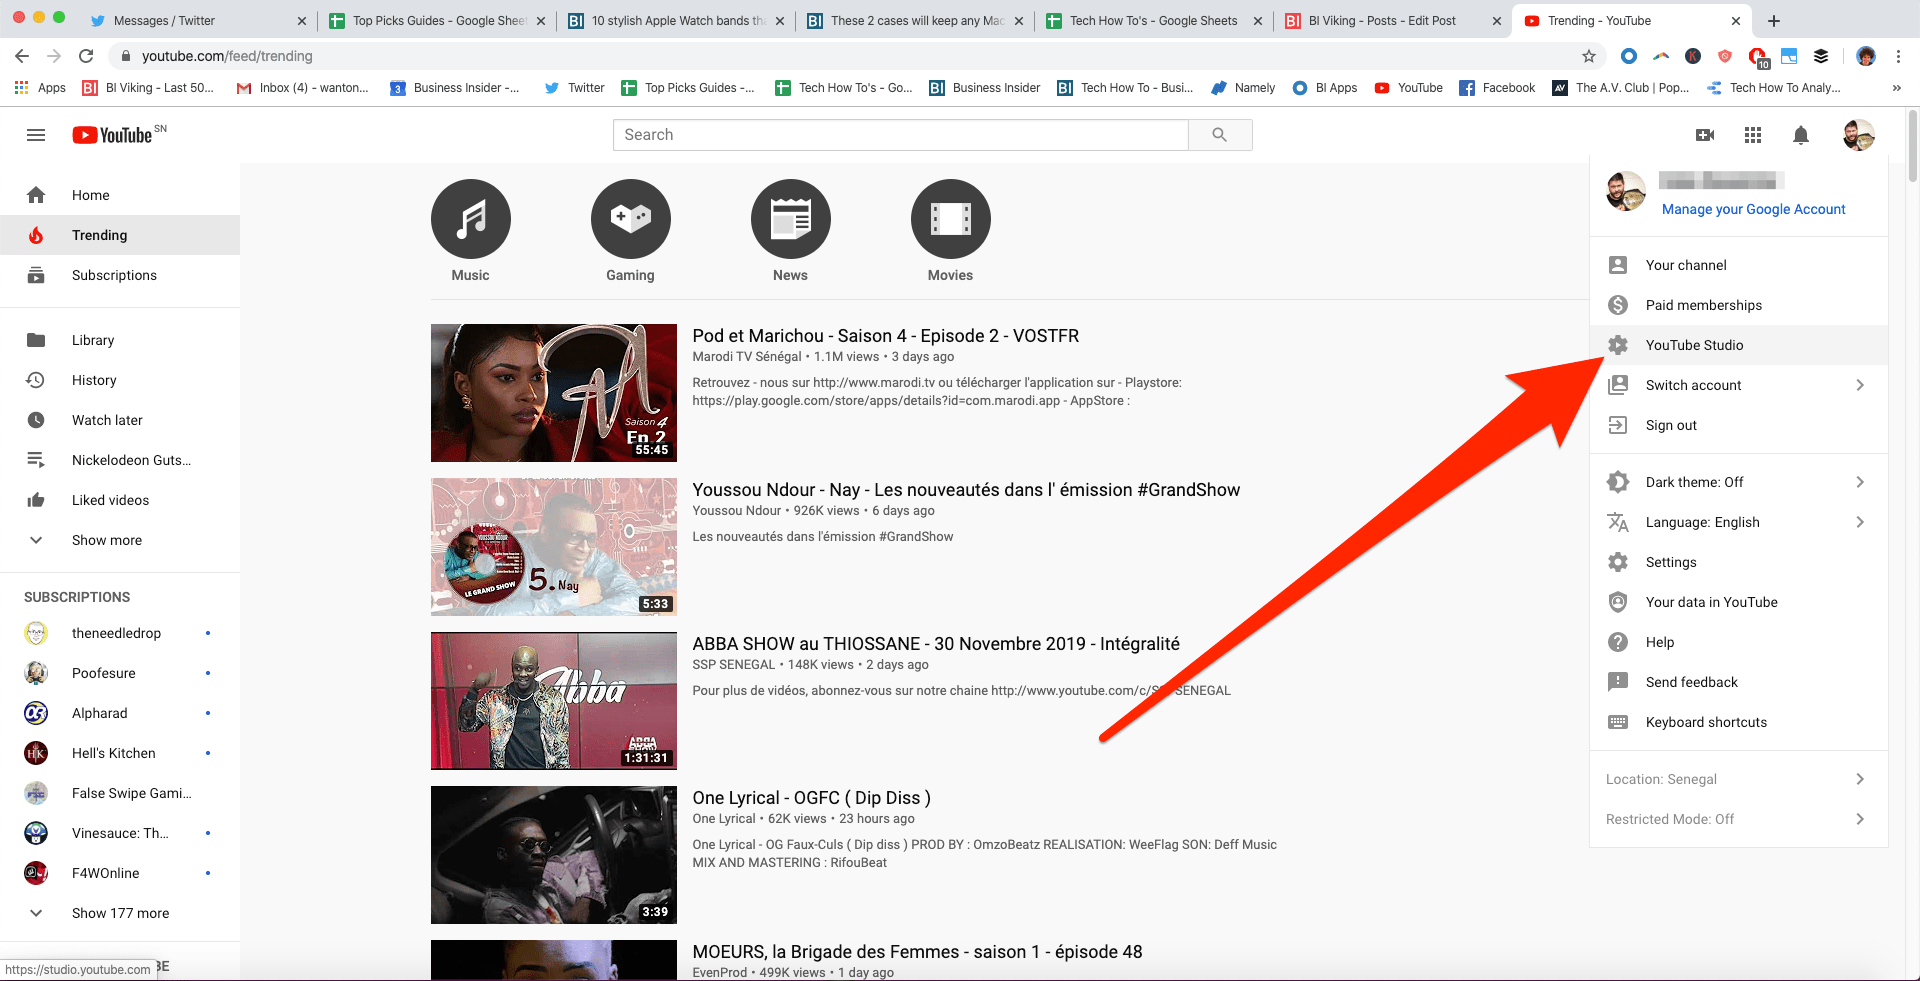Expand Show more in the sidebar

(x=107, y=539)
